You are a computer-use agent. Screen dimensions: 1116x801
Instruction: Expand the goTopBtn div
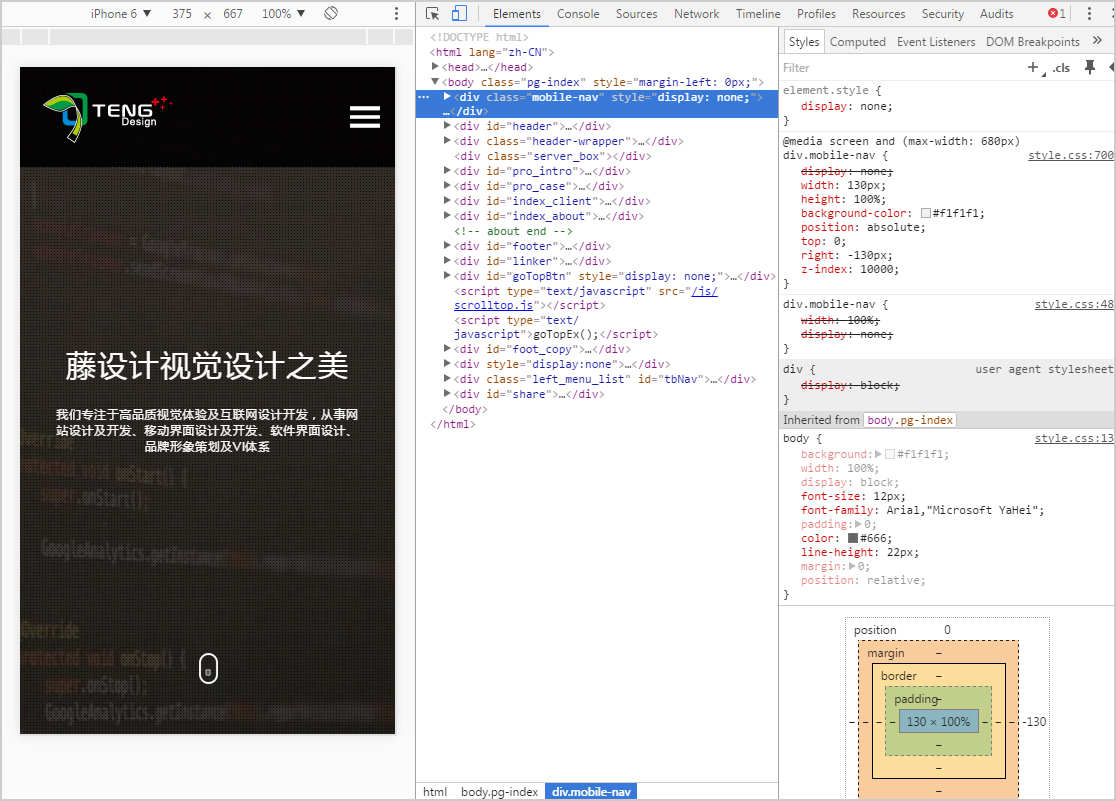click(447, 276)
